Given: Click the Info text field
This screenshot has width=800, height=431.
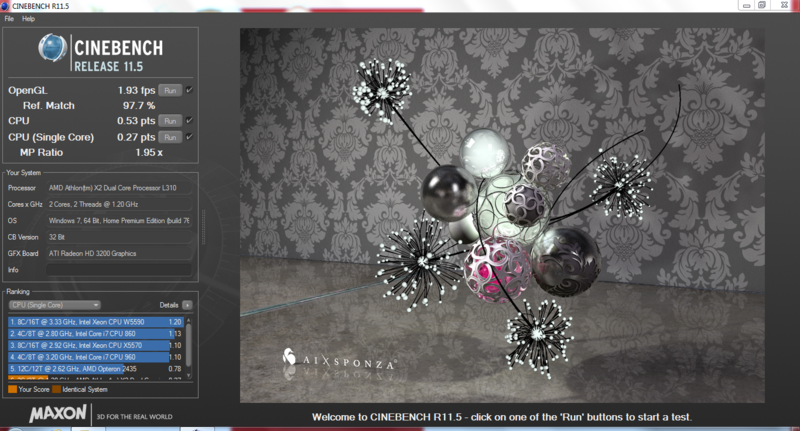Looking at the screenshot, I should pos(119,270).
